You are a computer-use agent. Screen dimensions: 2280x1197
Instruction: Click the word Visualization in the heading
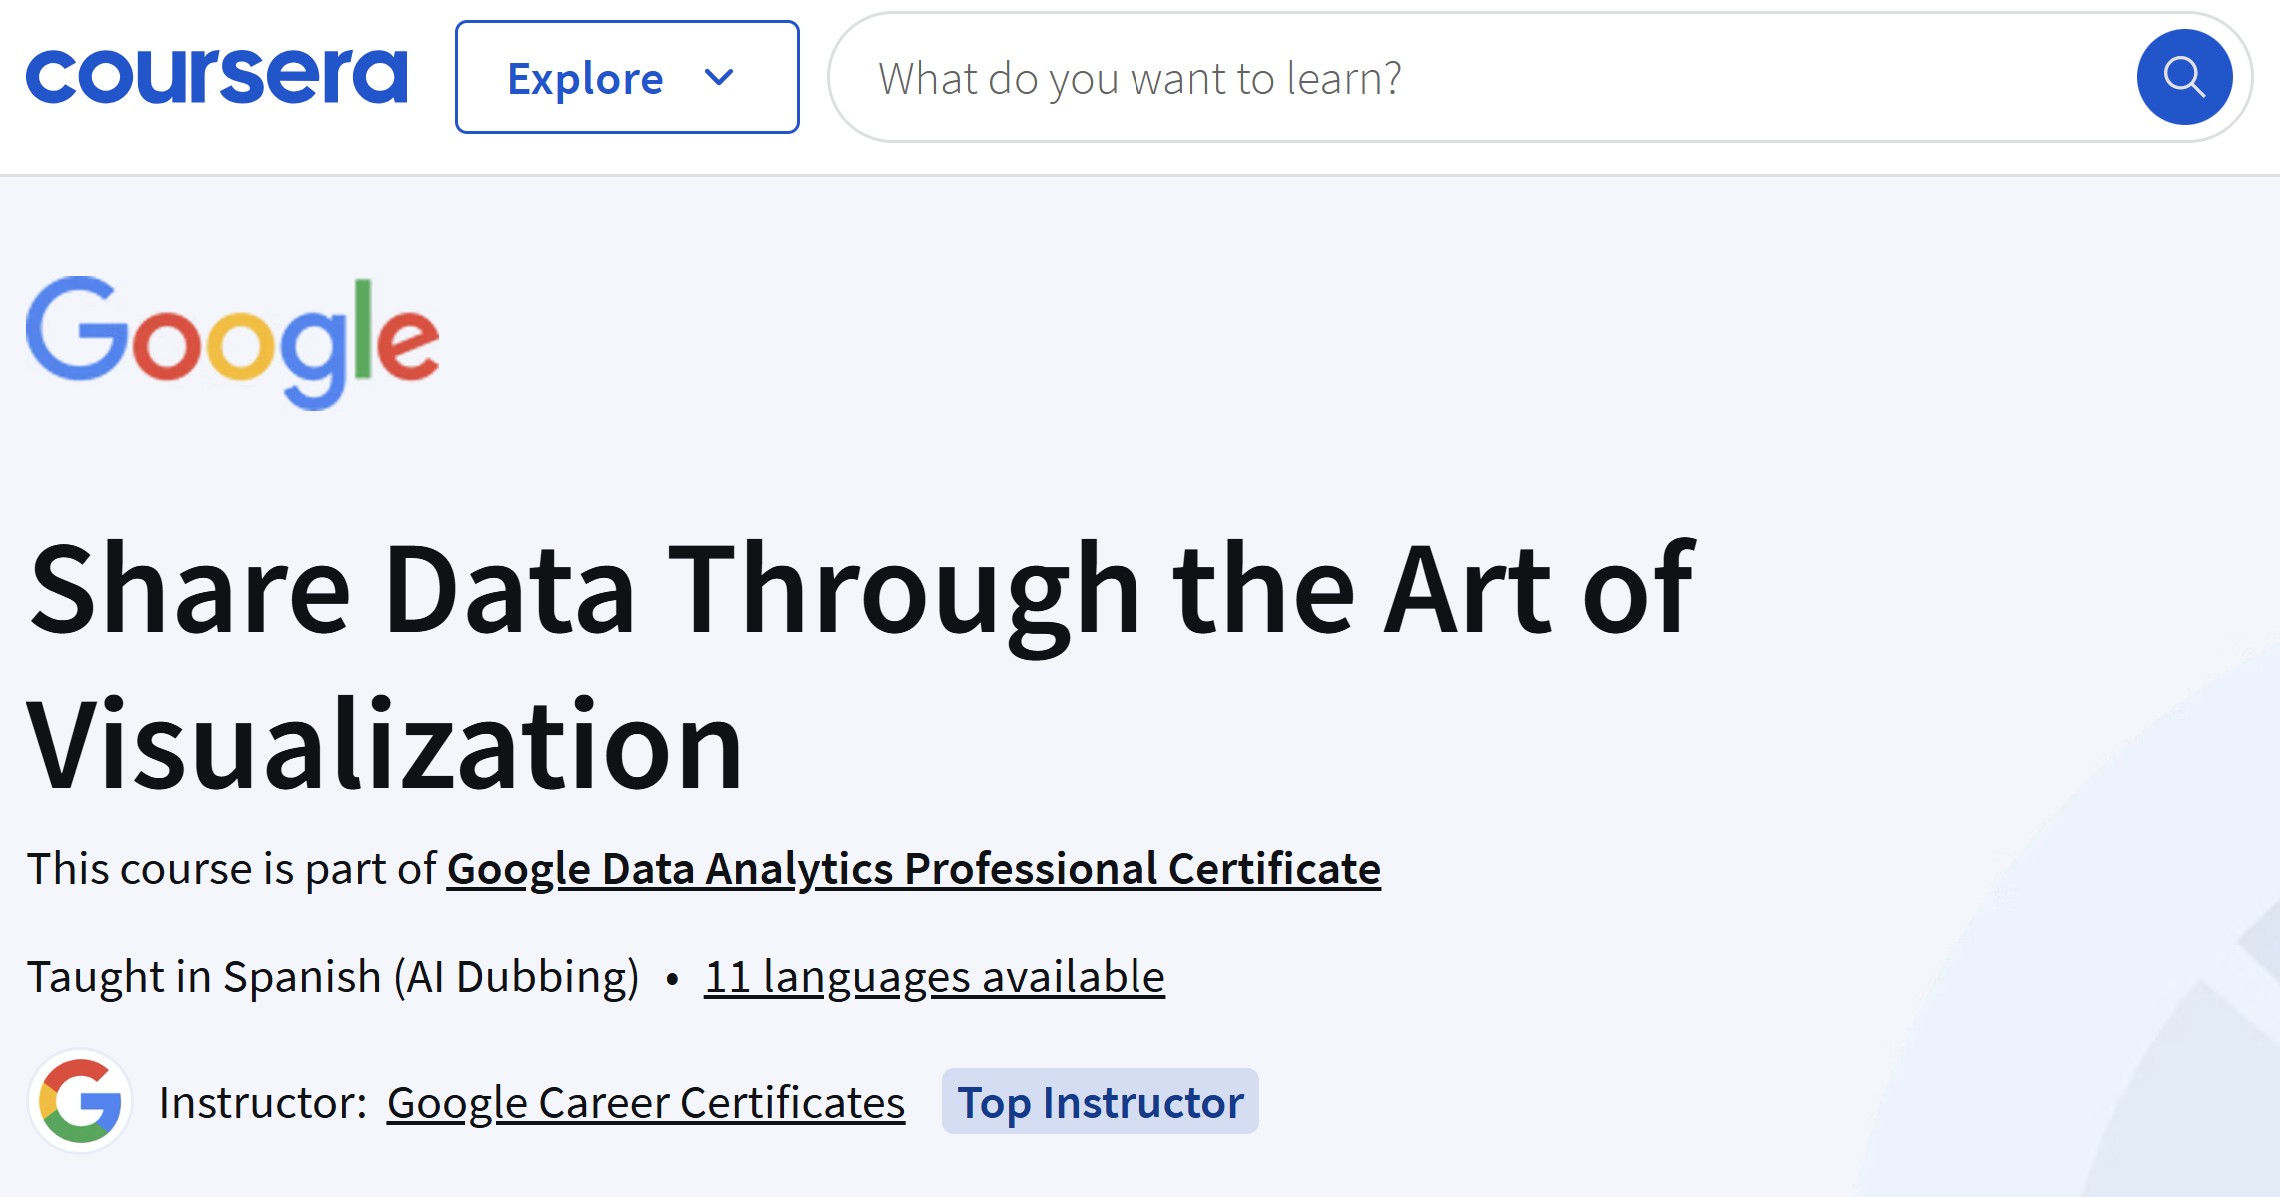pyautogui.click(x=385, y=745)
